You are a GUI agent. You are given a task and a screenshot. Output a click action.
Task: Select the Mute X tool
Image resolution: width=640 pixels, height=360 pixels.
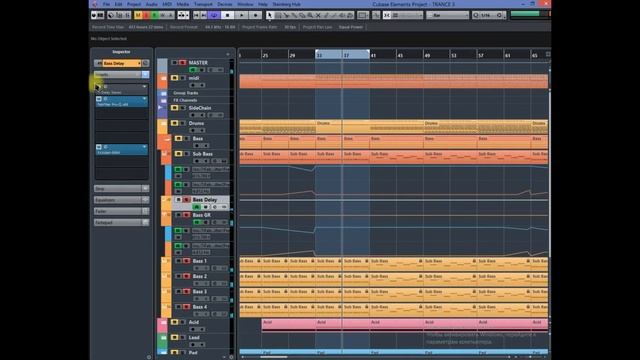pos(318,15)
